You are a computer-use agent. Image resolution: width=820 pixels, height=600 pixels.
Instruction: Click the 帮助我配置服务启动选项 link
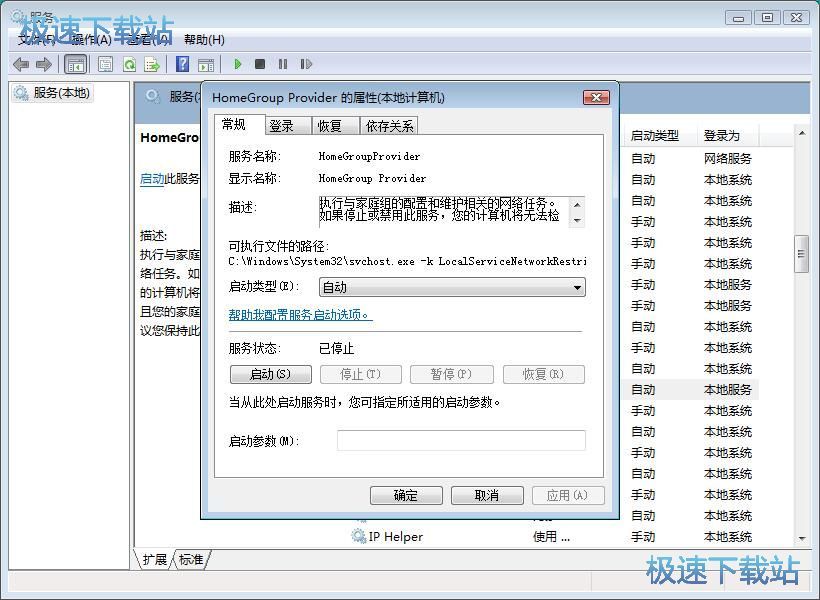pyautogui.click(x=300, y=314)
